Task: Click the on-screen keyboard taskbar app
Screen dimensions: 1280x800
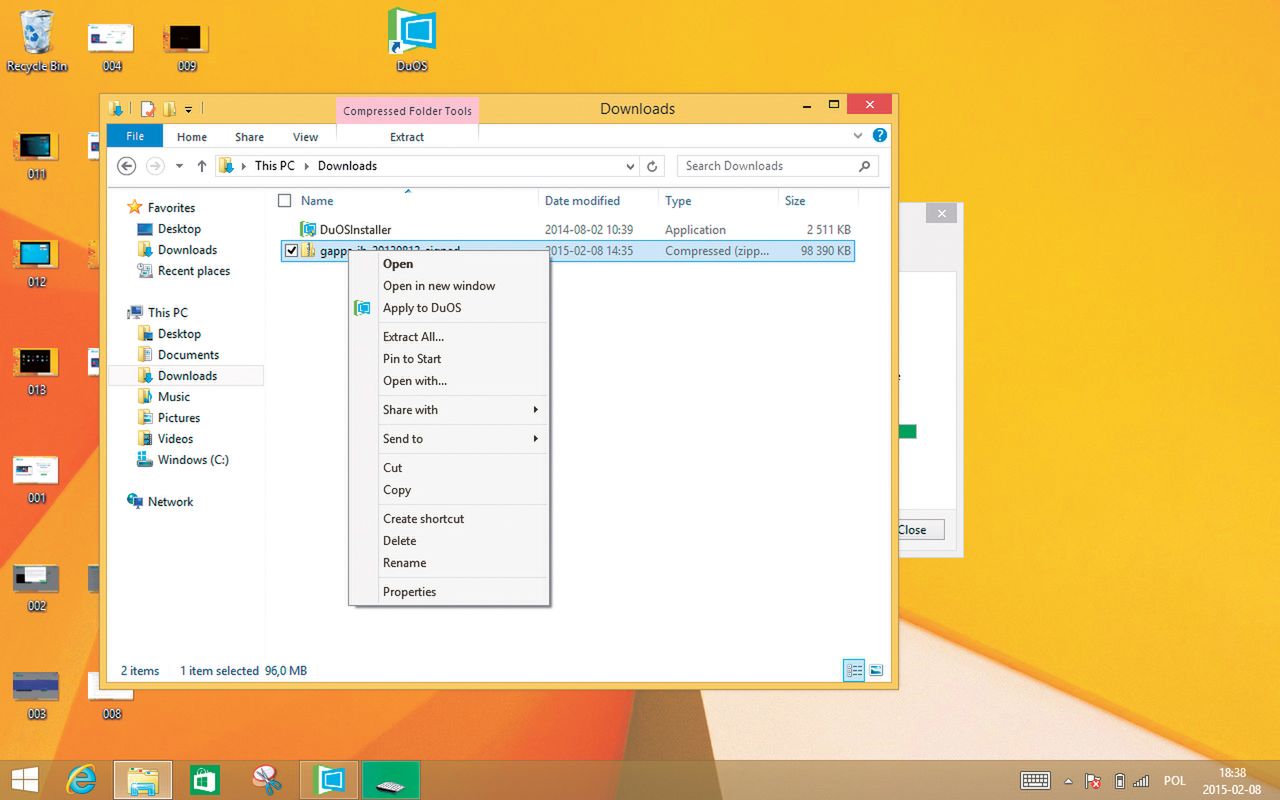Action: (391, 780)
